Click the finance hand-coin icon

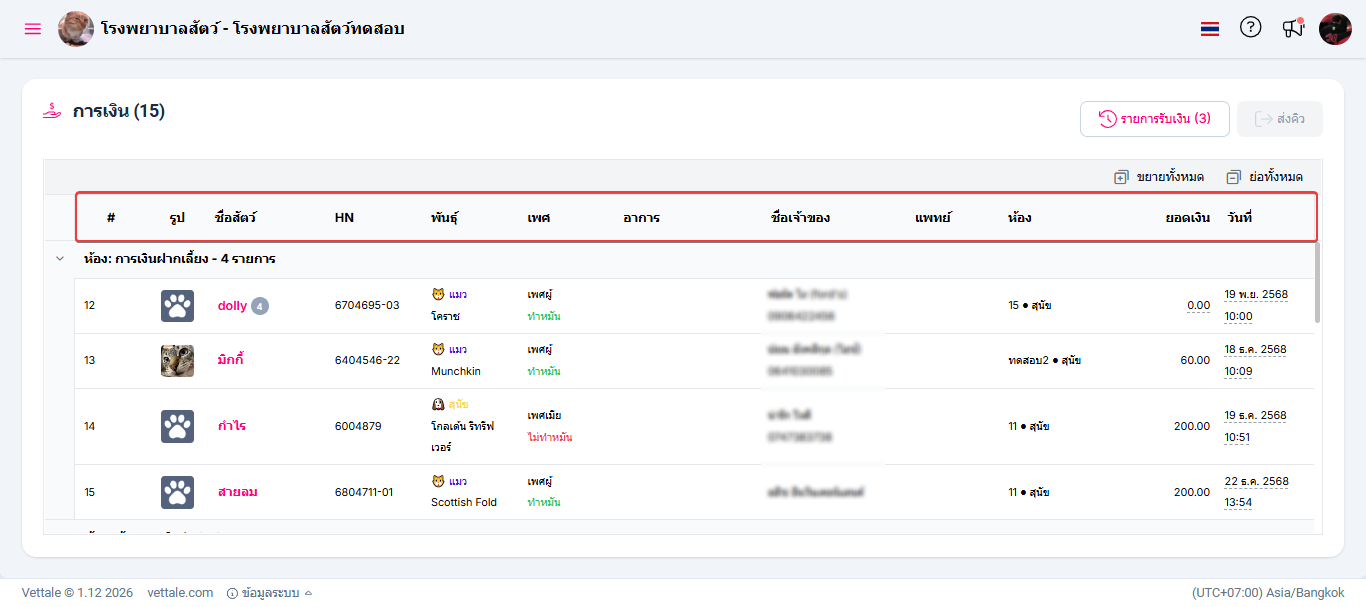click(x=52, y=111)
